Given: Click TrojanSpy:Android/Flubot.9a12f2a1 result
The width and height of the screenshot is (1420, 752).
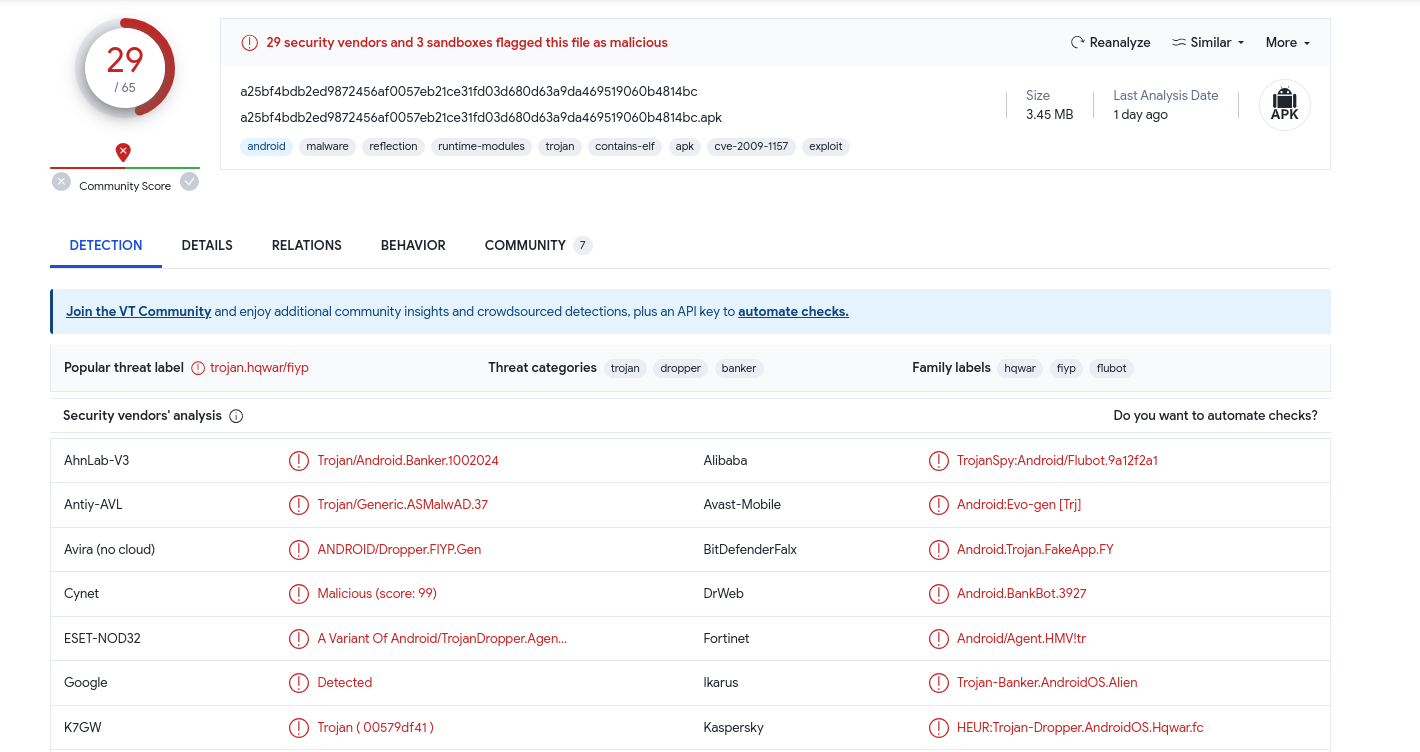Looking at the screenshot, I should click(x=1057, y=461).
